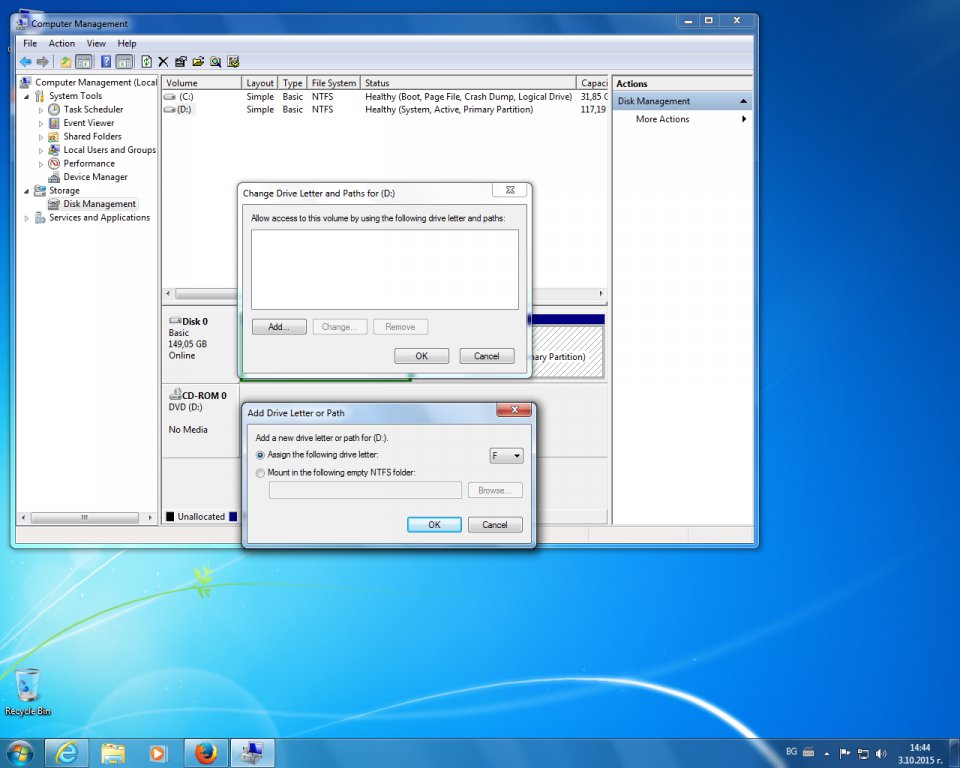This screenshot has height=768, width=960.
Task: Click OK in Add Drive Letter dialog
Action: [x=434, y=525]
